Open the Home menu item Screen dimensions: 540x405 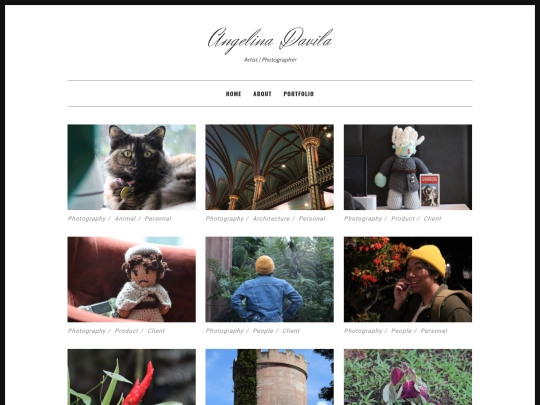(x=233, y=94)
